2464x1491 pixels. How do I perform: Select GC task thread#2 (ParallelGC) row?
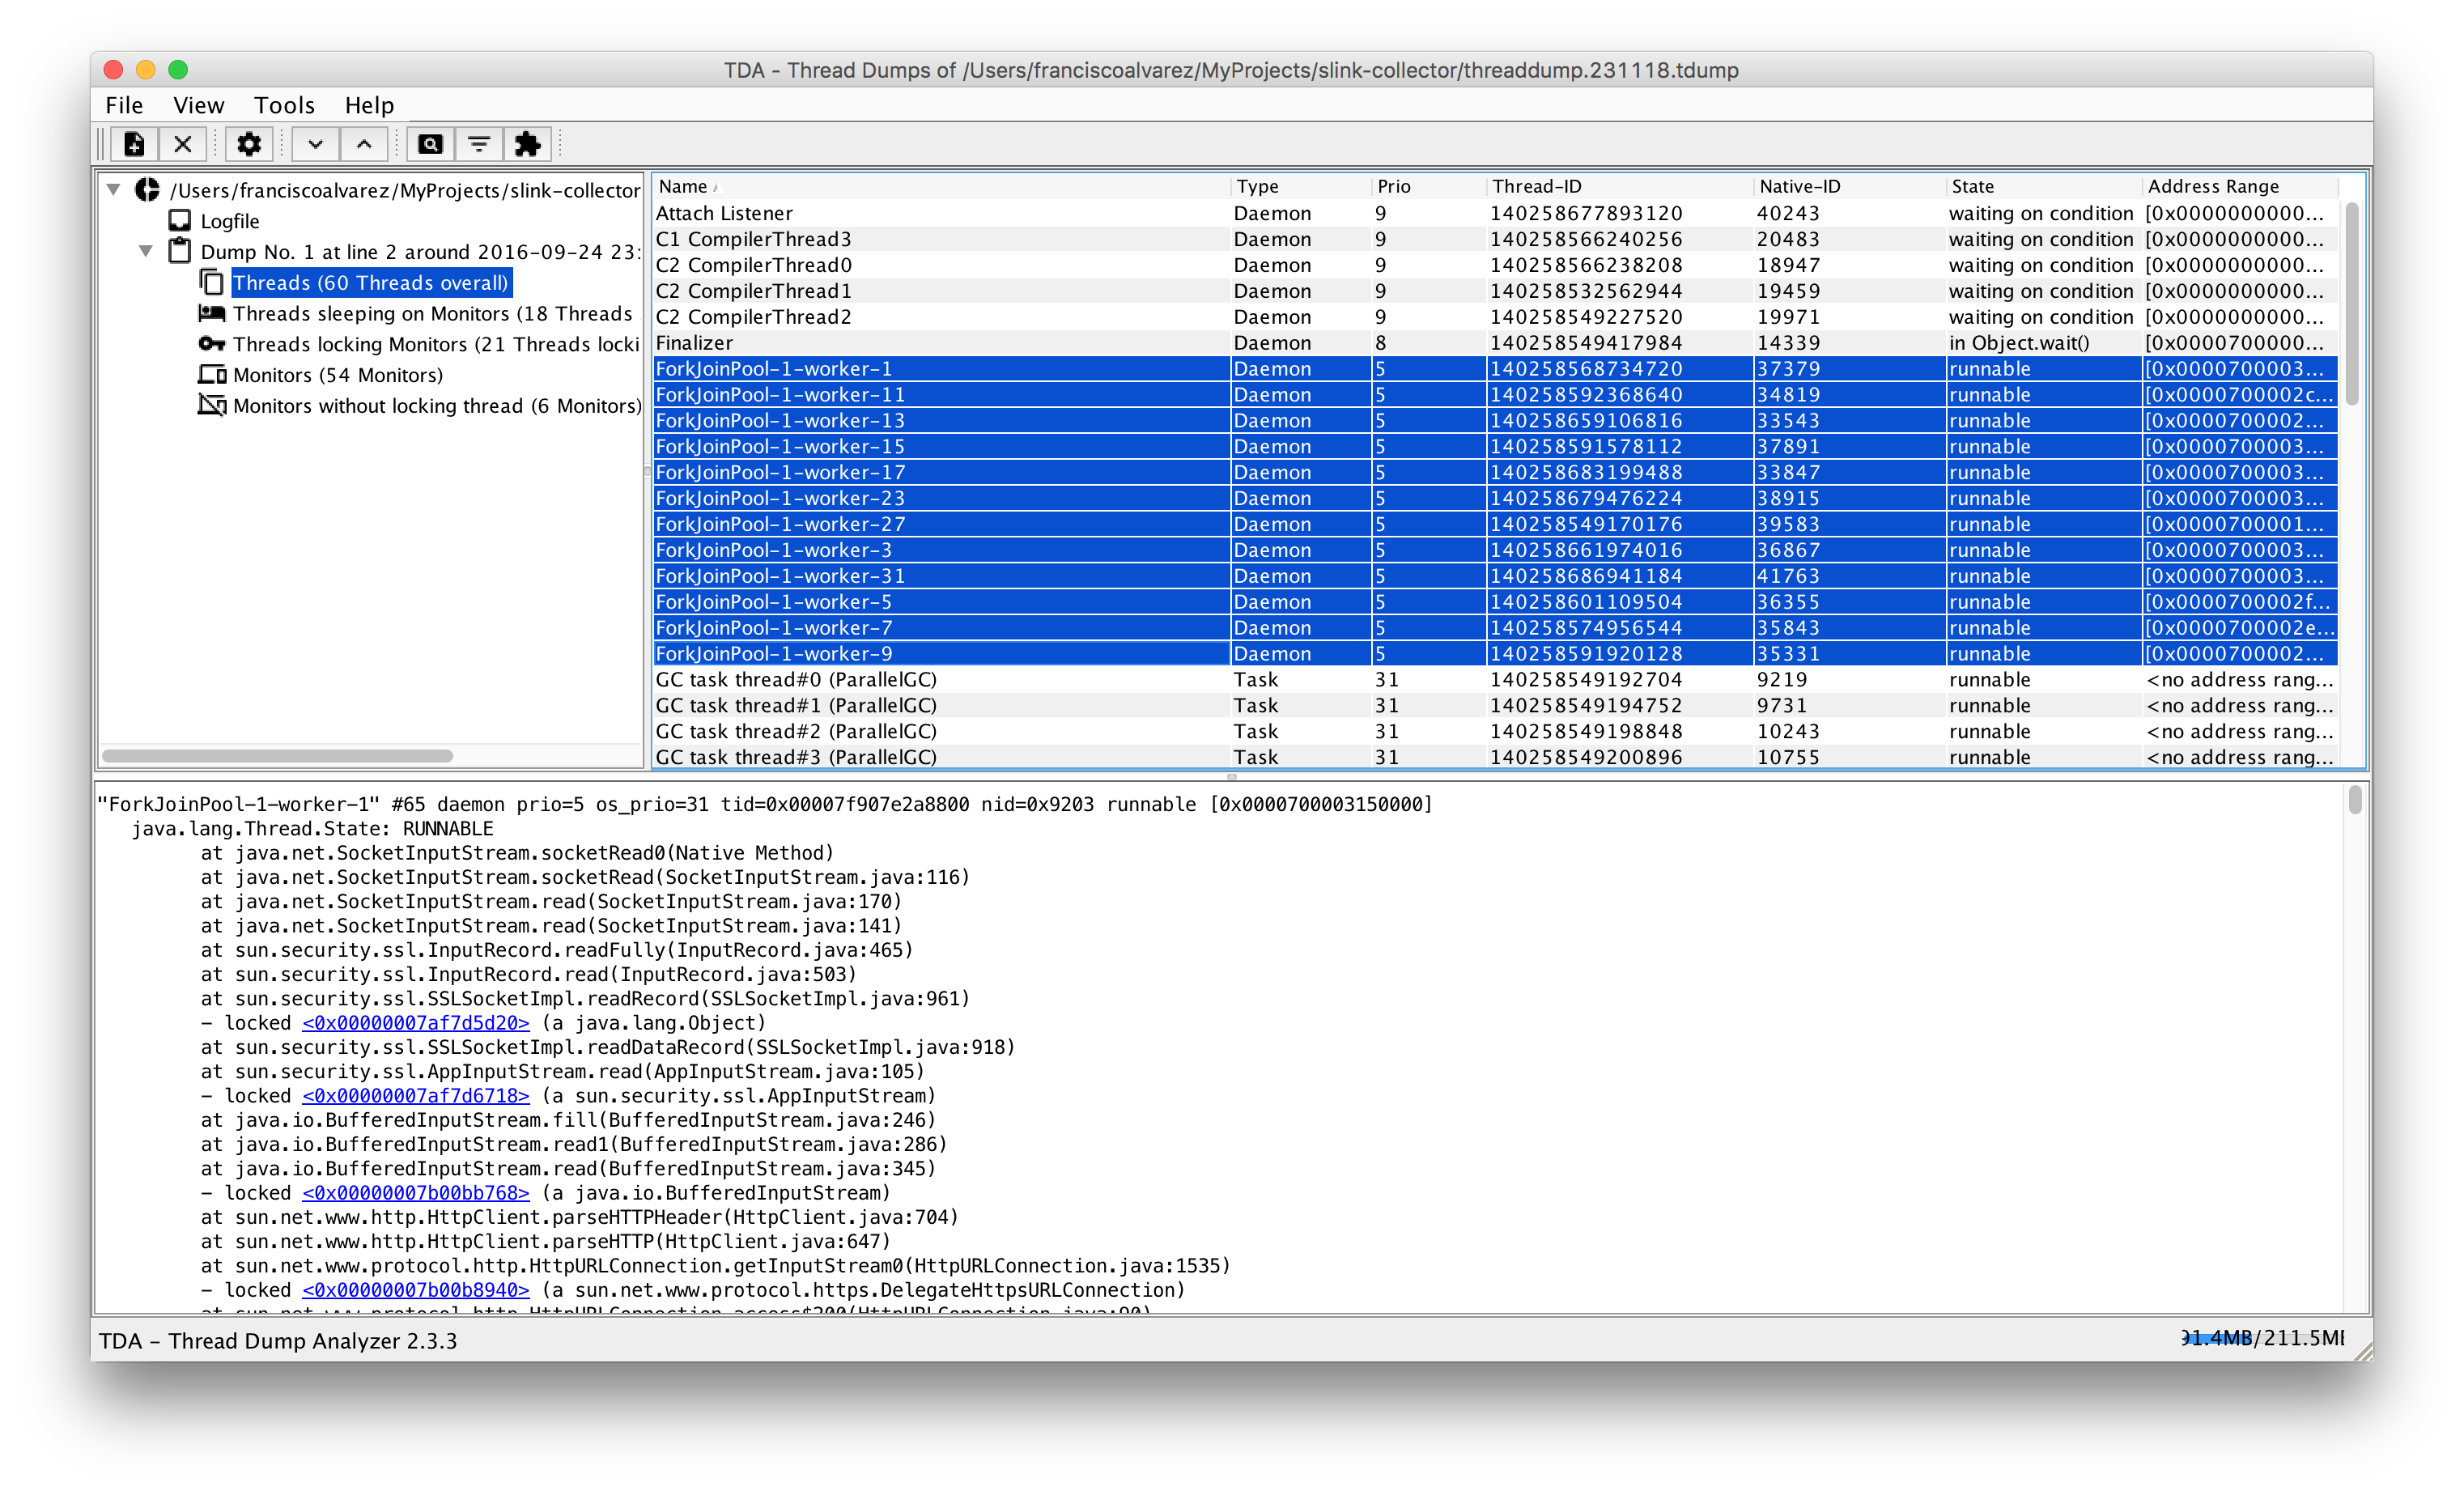(1495, 731)
